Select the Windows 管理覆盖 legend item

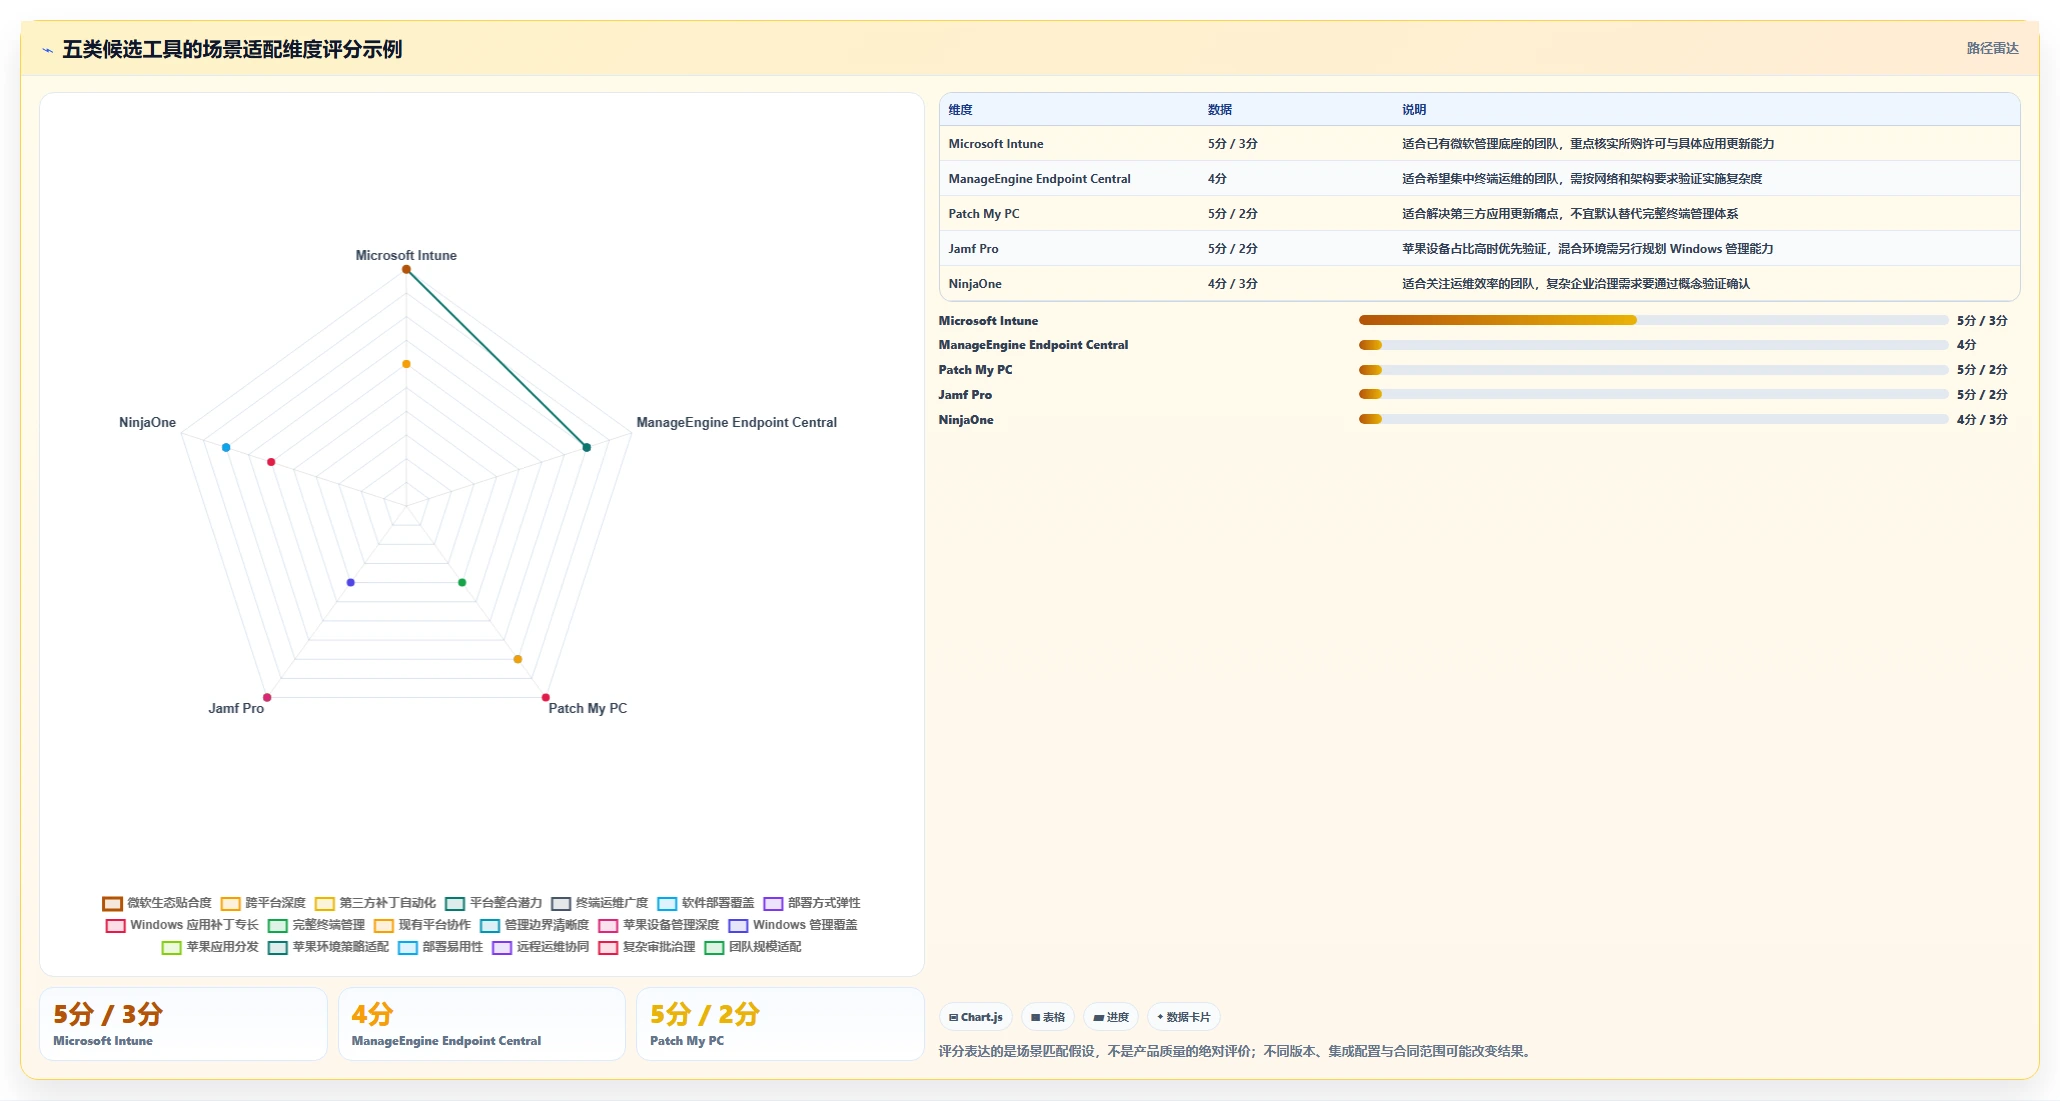[x=793, y=925]
